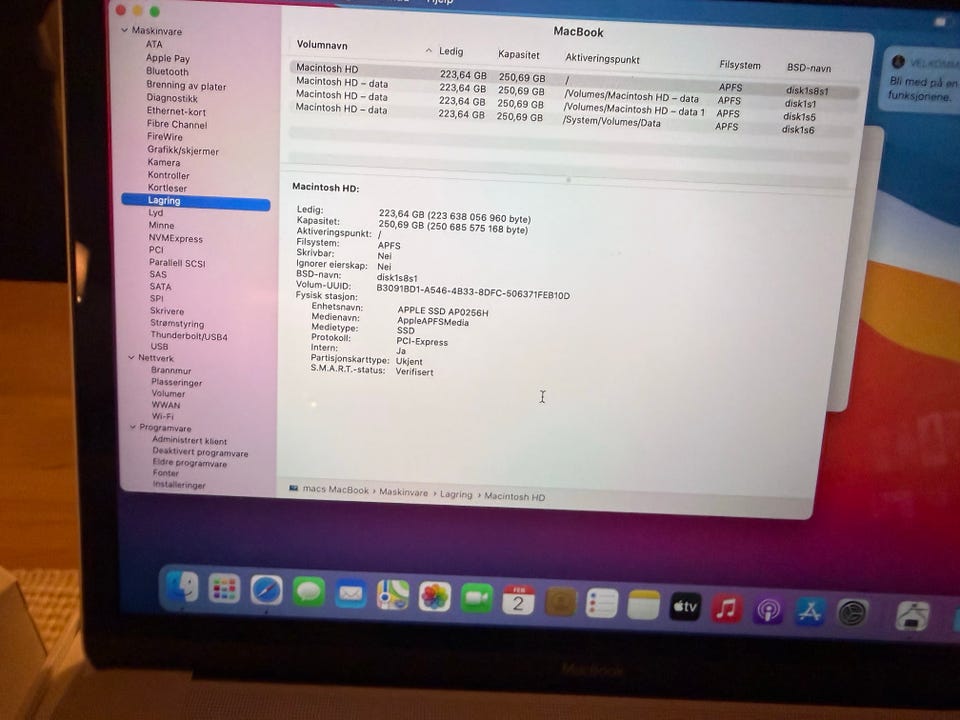Screen dimensions: 960x720
Task: Select Brenning av plater item
Action: point(186,86)
